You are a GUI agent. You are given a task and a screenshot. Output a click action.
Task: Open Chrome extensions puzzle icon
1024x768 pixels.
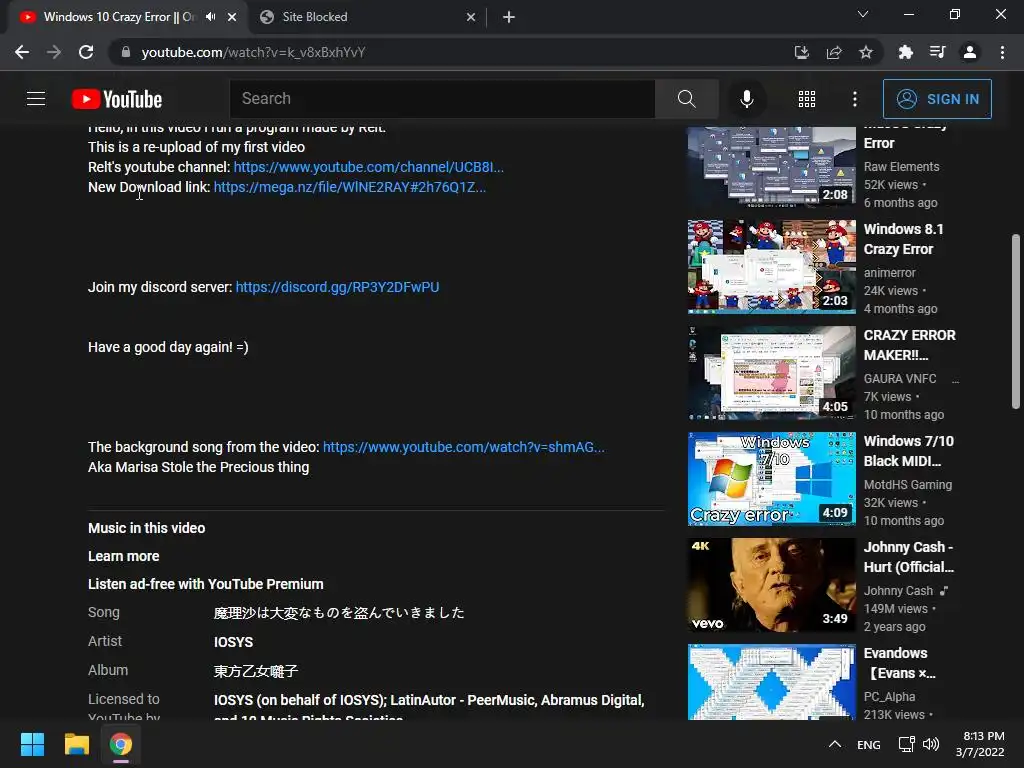905,52
